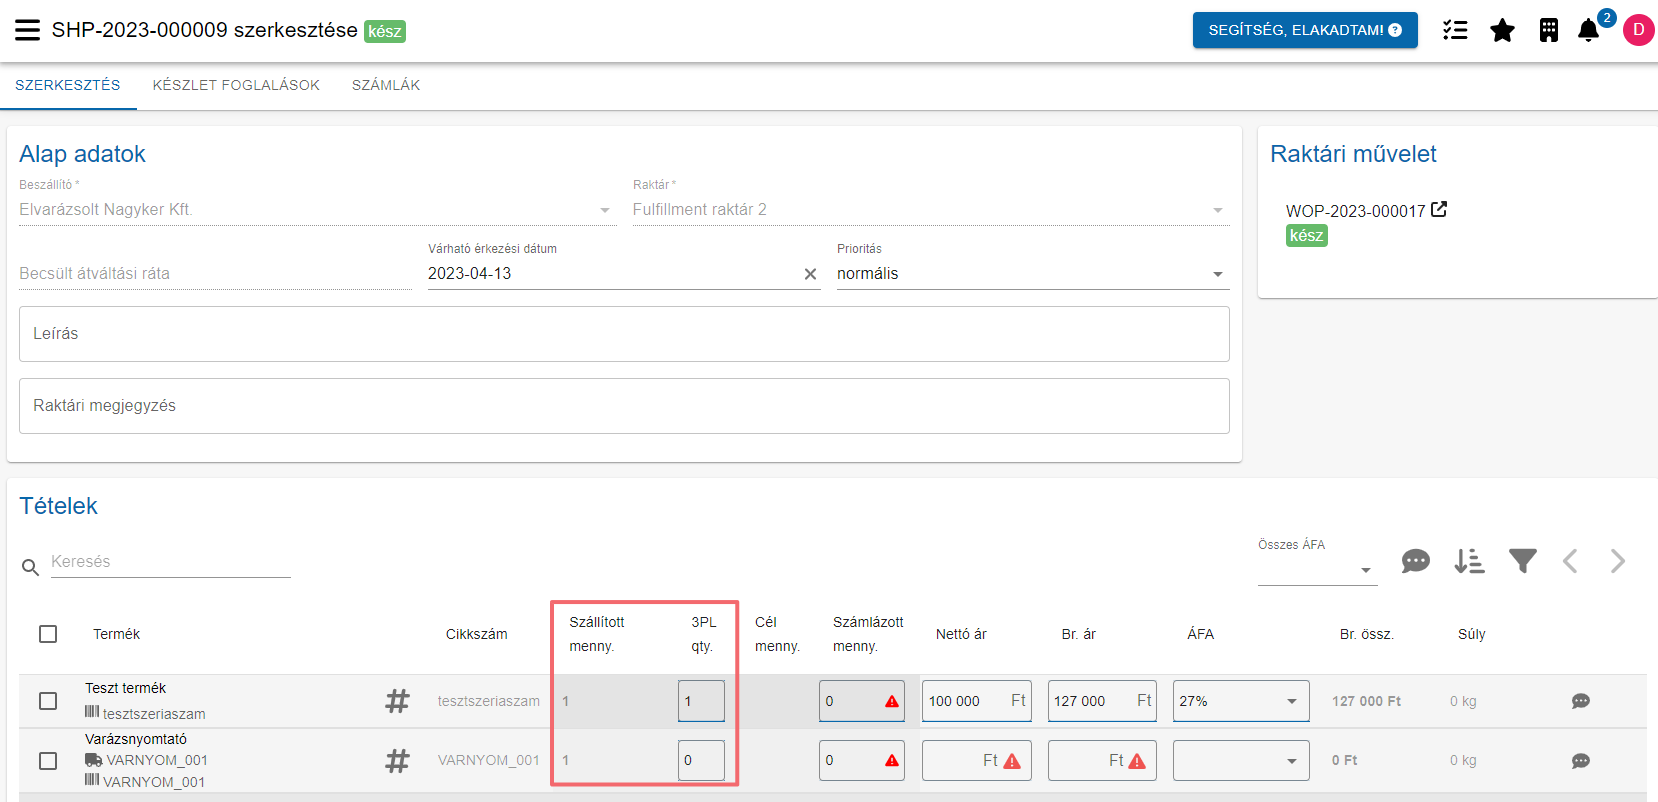The image size is (1658, 802).
Task: Open comment bubble on Teszt termék row
Action: [x=1581, y=701]
